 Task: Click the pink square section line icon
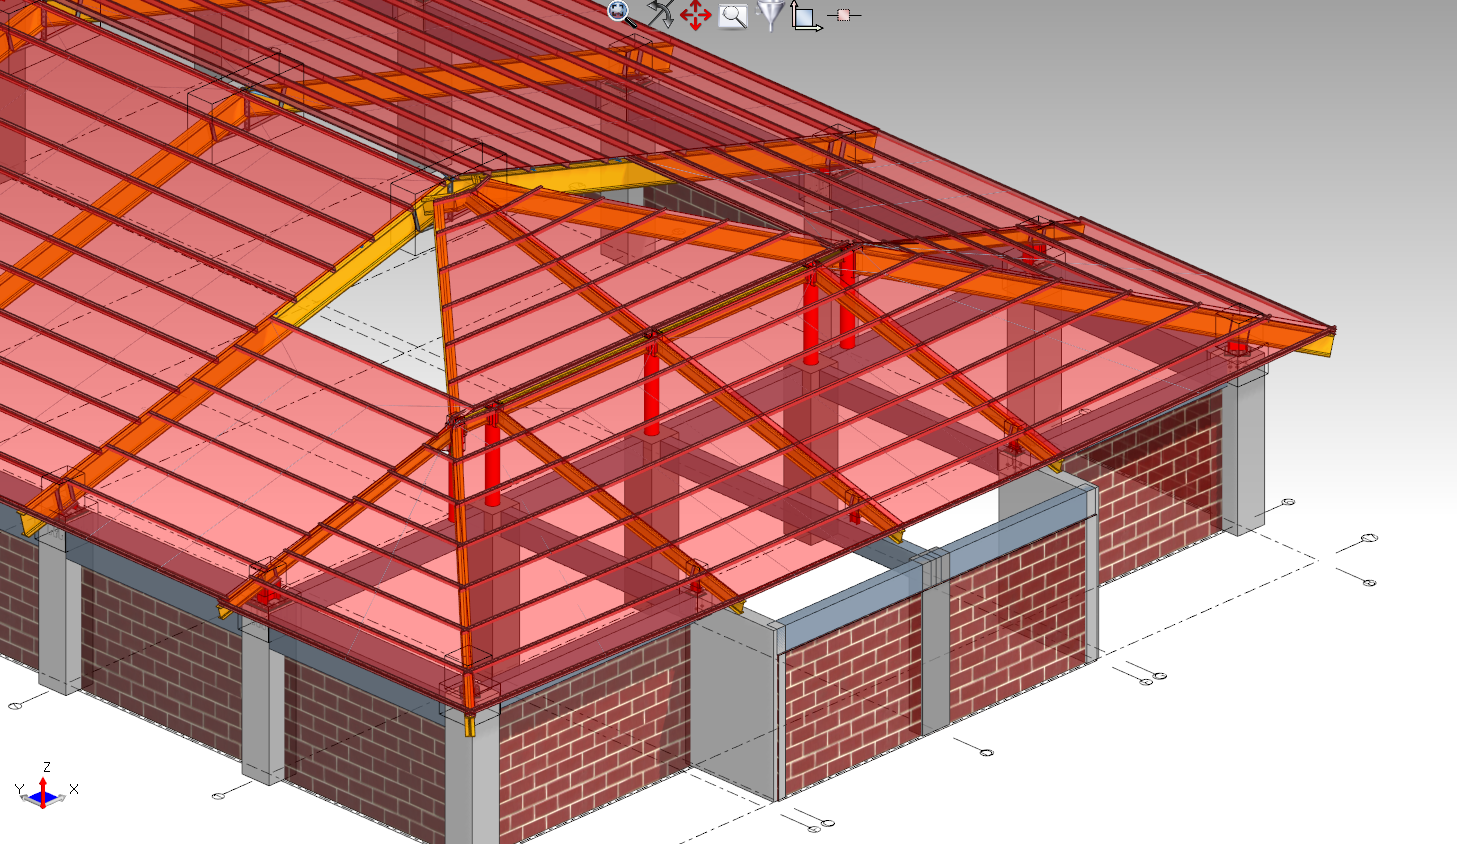tap(844, 15)
